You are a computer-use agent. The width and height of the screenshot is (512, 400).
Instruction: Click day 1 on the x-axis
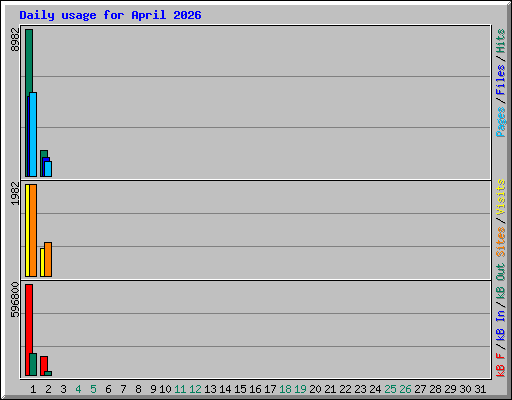point(33,389)
